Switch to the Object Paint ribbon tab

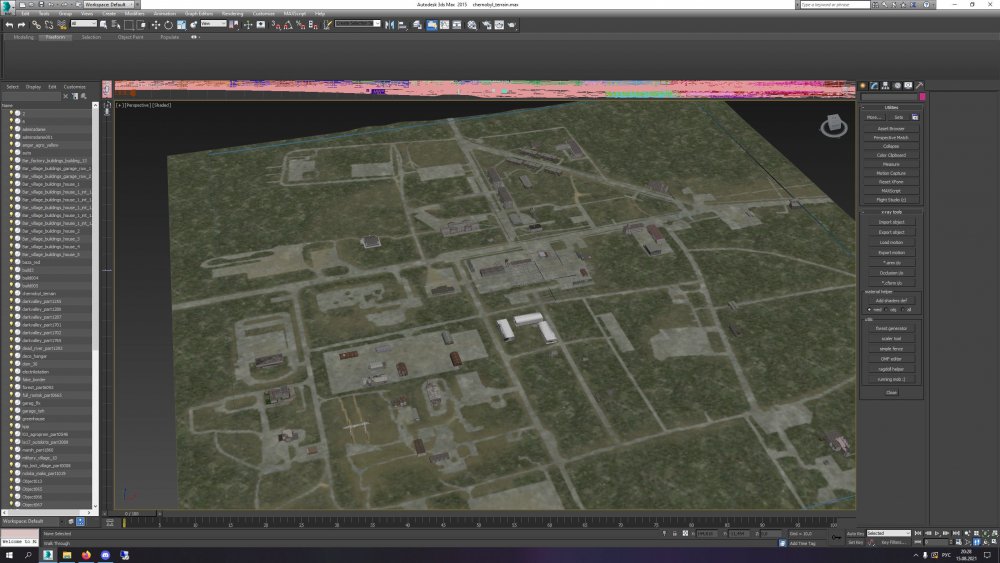(x=130, y=37)
